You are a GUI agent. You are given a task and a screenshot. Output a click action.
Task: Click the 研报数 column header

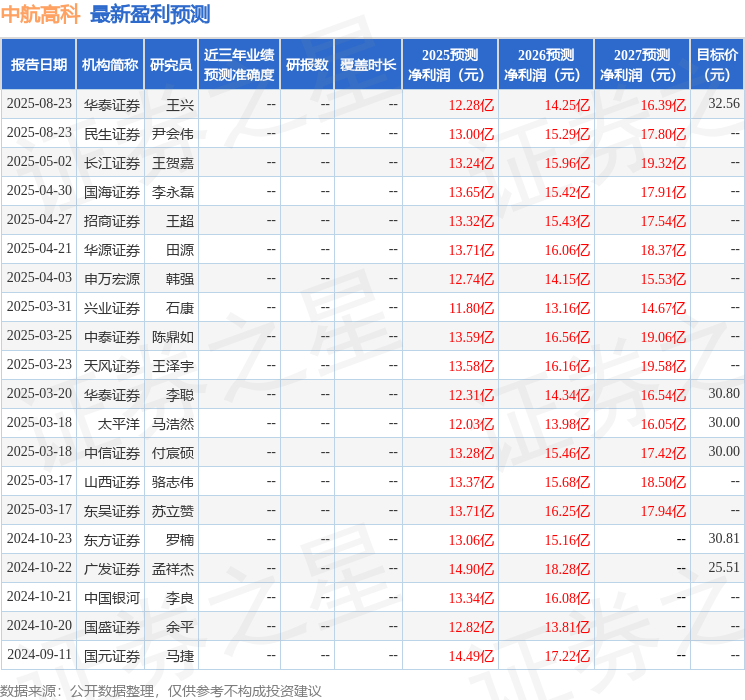tap(307, 65)
